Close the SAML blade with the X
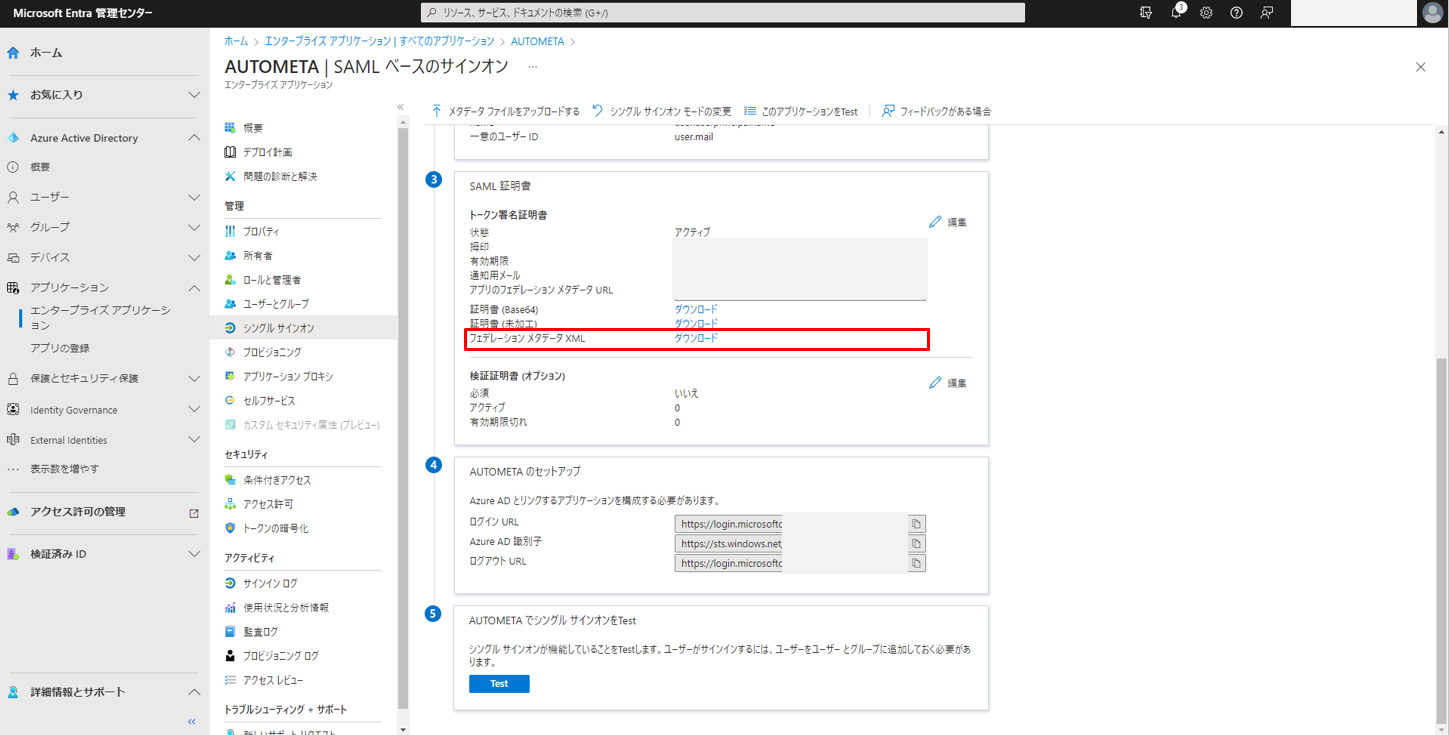The width and height of the screenshot is (1449, 735). 1421,67
